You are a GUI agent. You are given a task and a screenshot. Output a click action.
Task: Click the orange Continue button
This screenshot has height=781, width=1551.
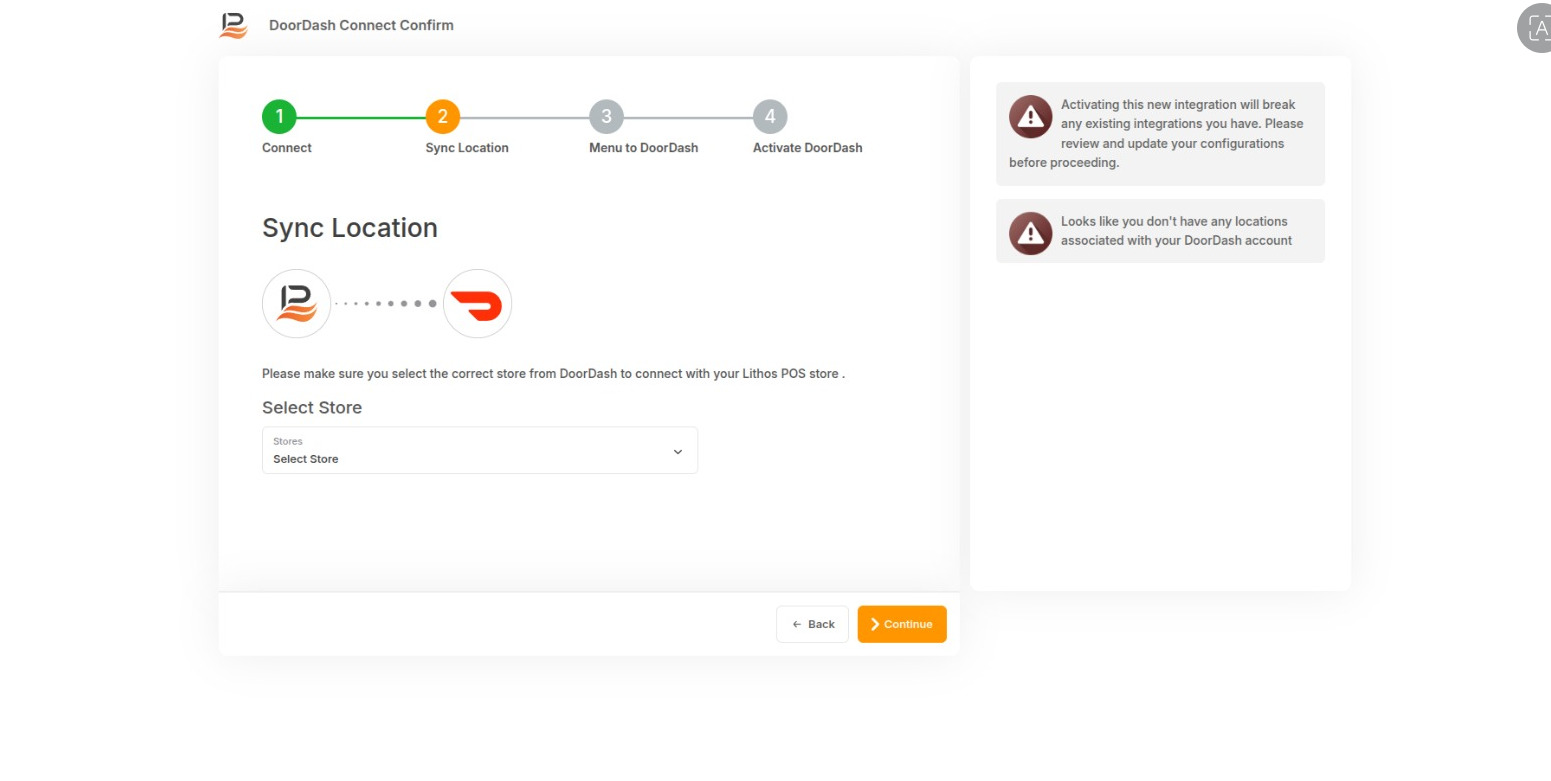[x=902, y=624]
